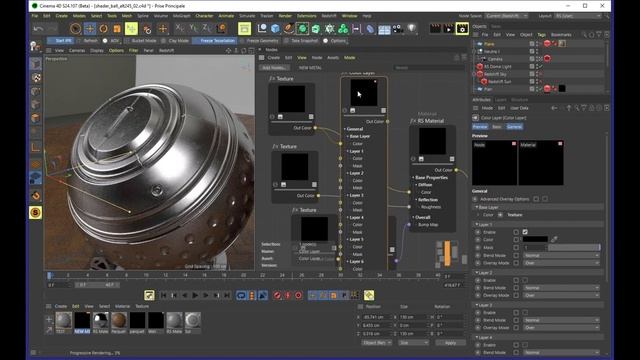The height and width of the screenshot is (360, 640).
Task: Click the back arrow in Attributes panel
Action: (554, 108)
